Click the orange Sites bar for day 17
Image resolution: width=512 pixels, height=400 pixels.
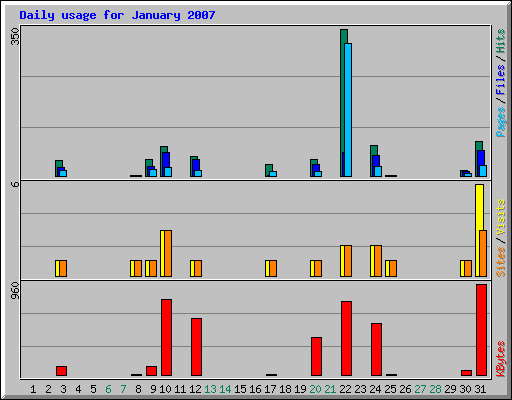(x=273, y=268)
